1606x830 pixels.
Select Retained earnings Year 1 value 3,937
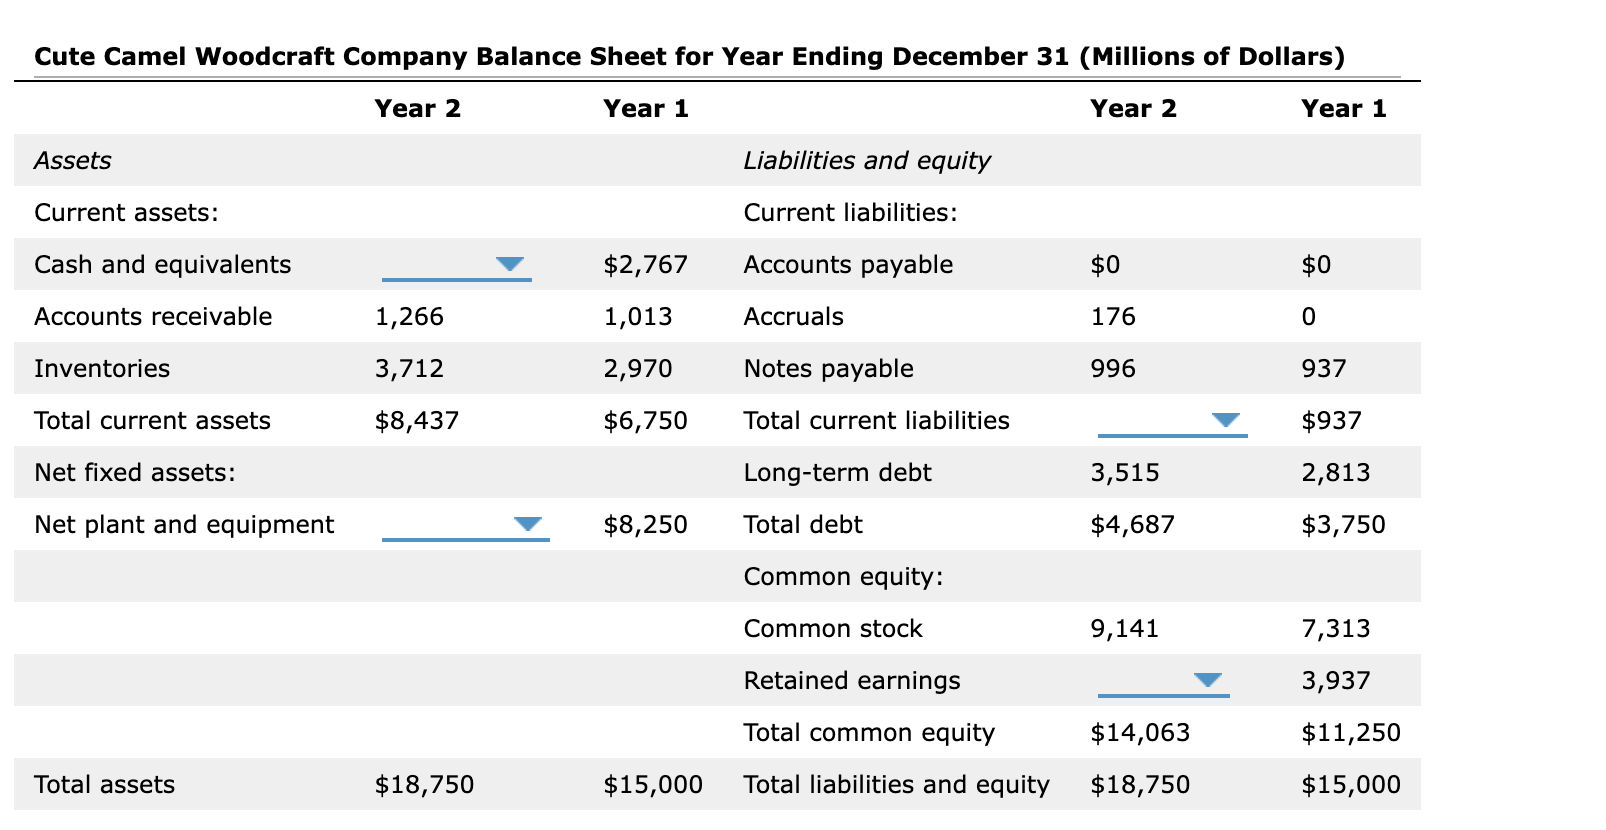[x=1336, y=681]
